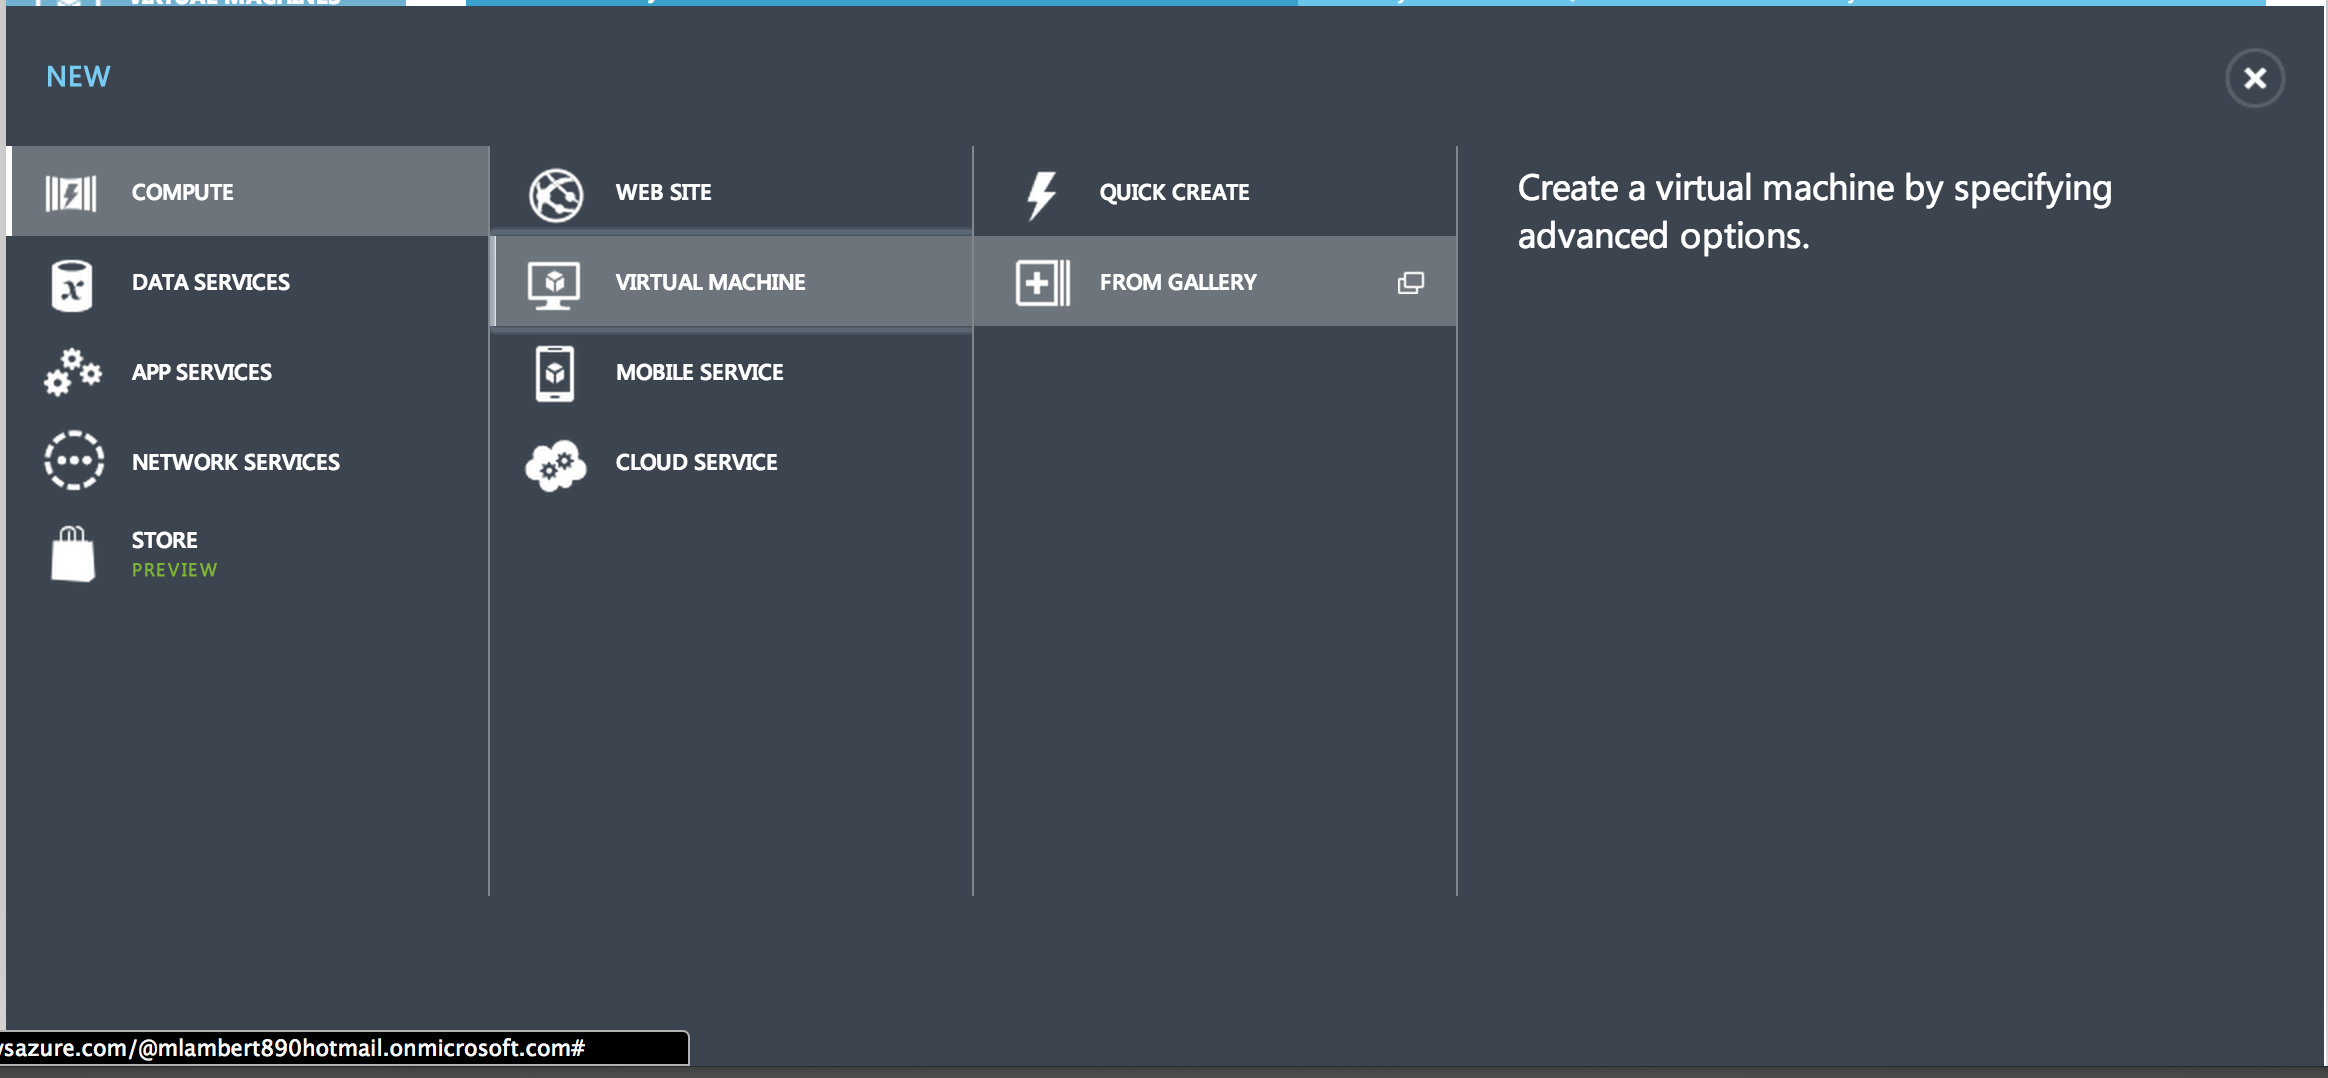Image resolution: width=2328 pixels, height=1078 pixels.
Task: Pick the CLOUD SERVICE option text
Action: coord(696,462)
